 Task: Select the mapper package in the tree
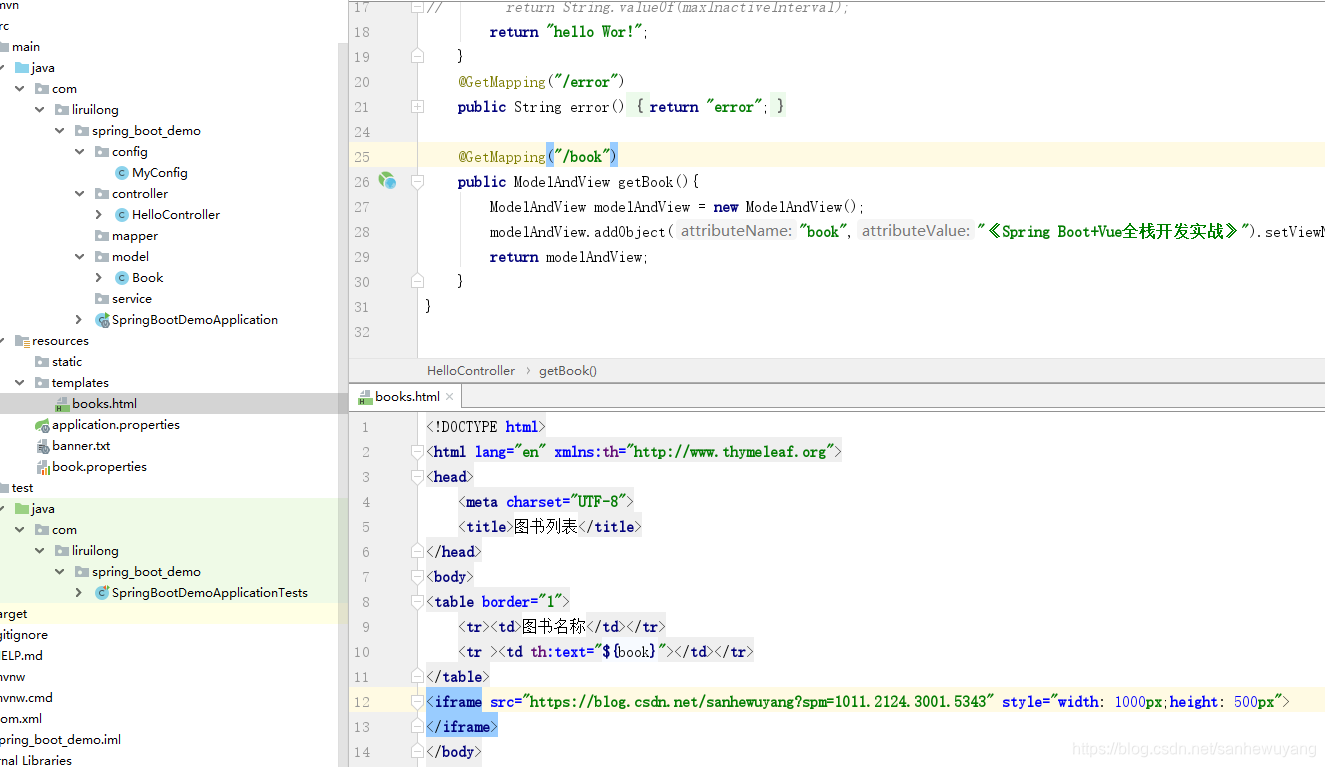[x=135, y=236]
